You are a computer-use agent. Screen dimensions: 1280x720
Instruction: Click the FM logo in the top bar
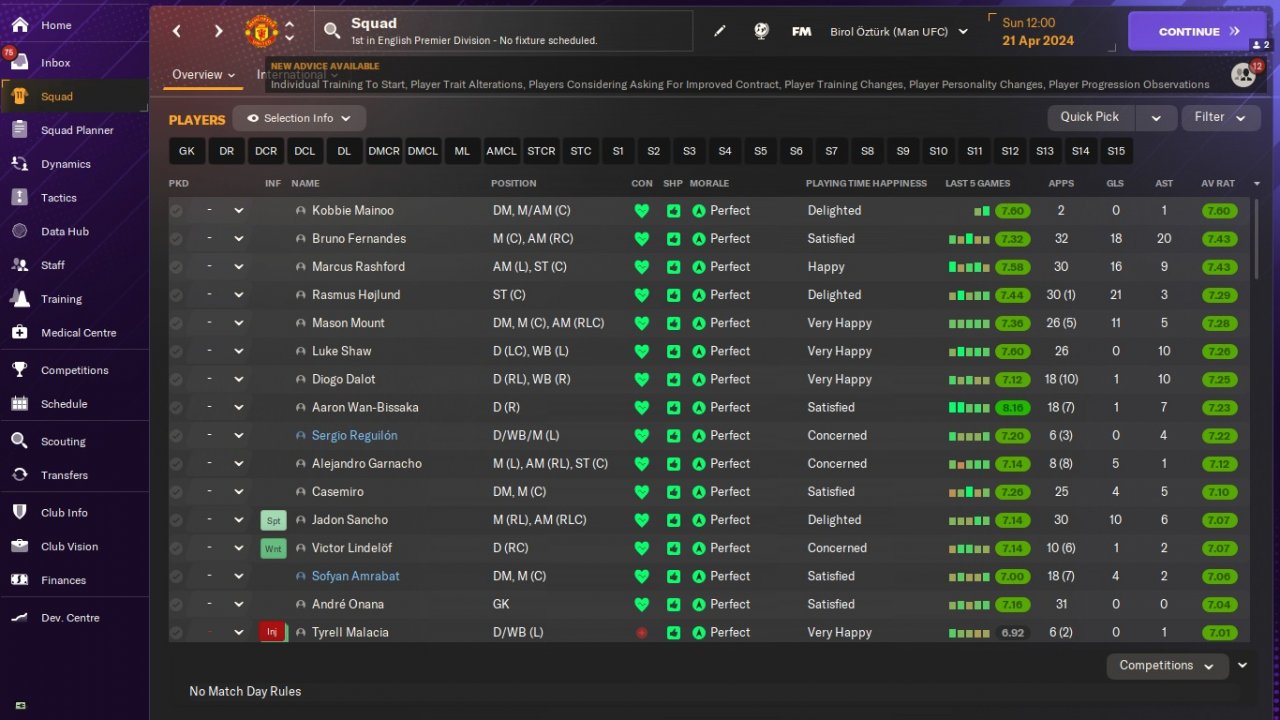(x=801, y=31)
